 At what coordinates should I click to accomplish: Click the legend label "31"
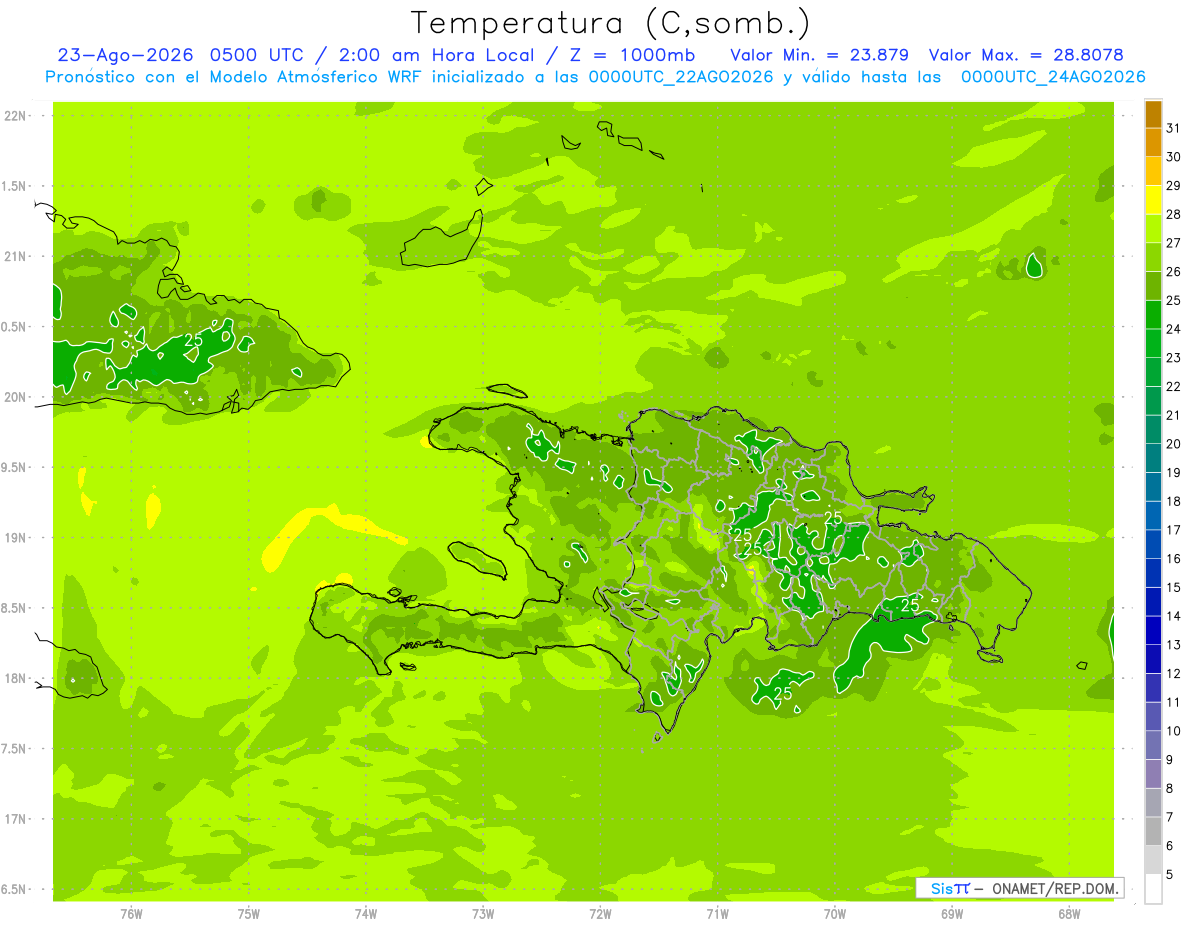pos(1173,128)
